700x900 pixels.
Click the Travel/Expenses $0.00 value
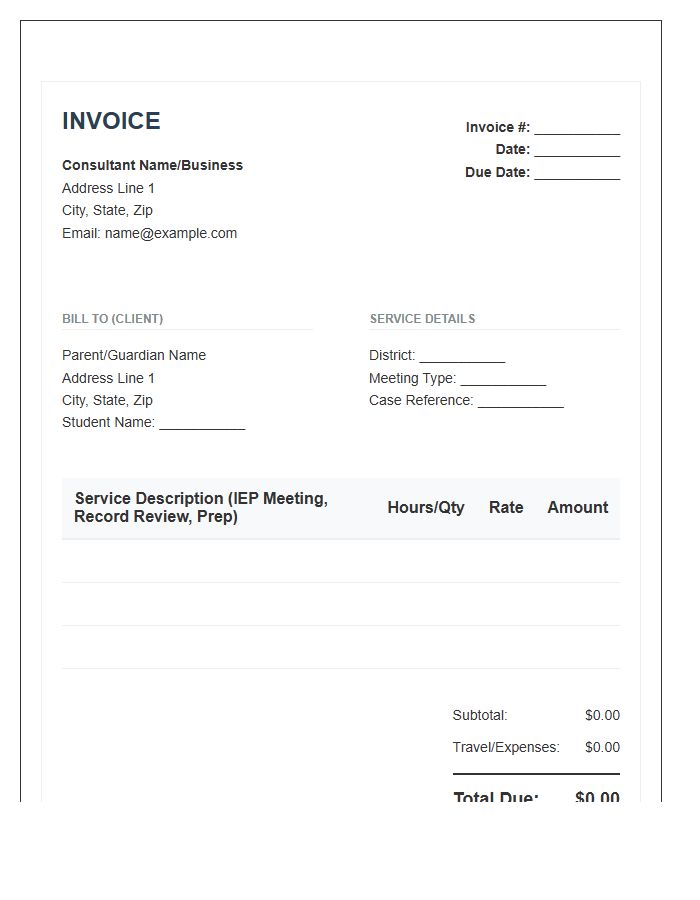602,747
